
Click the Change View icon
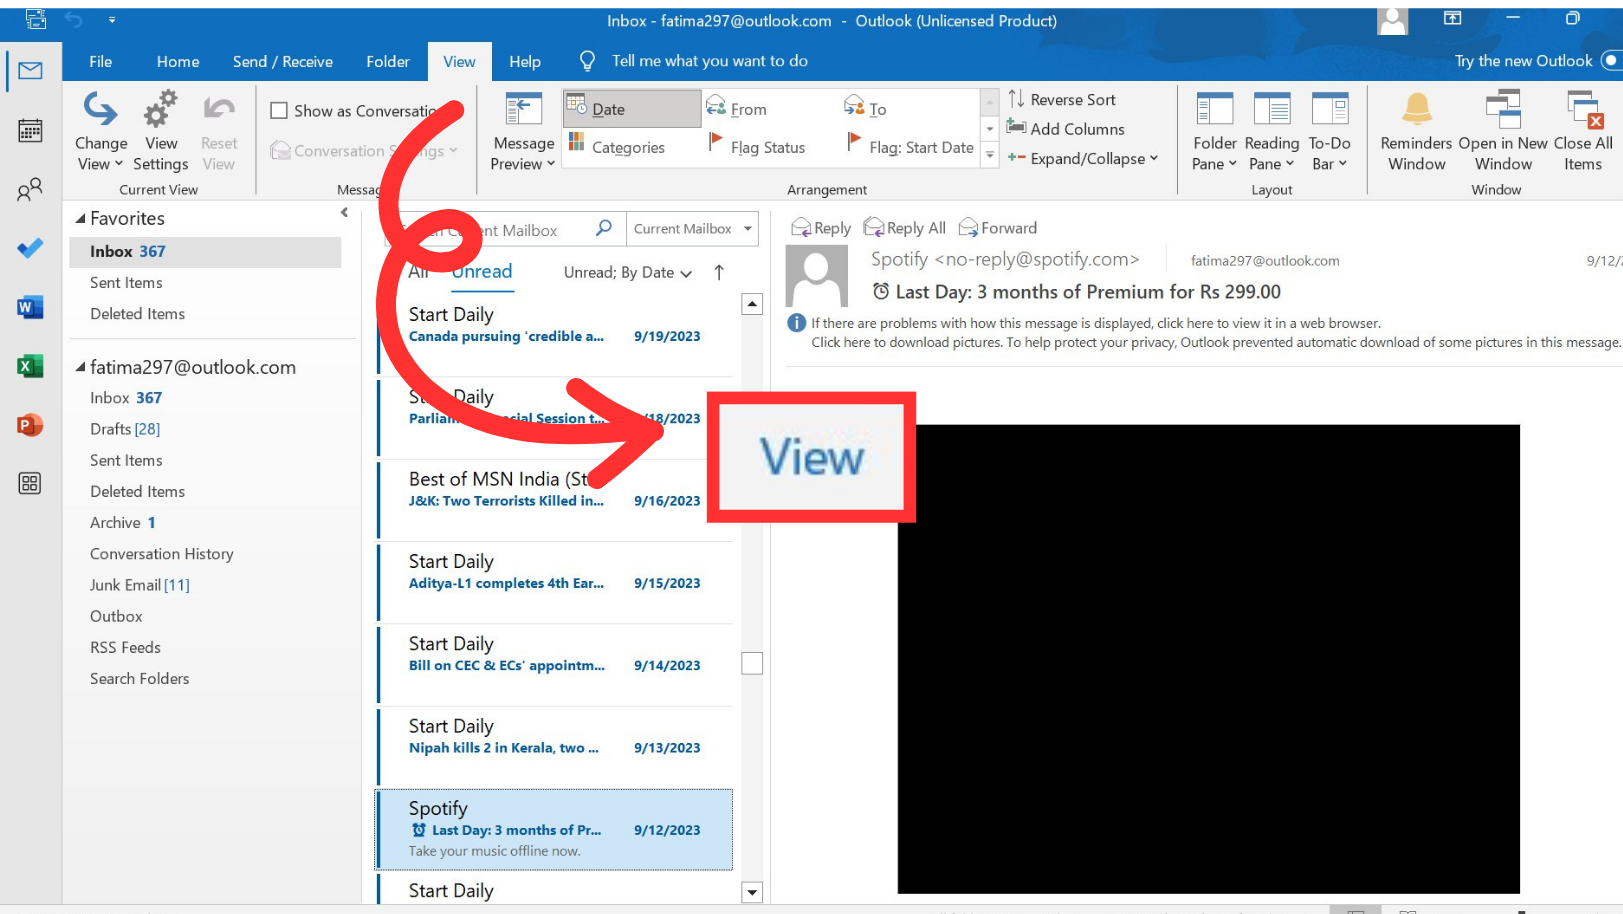tap(100, 110)
